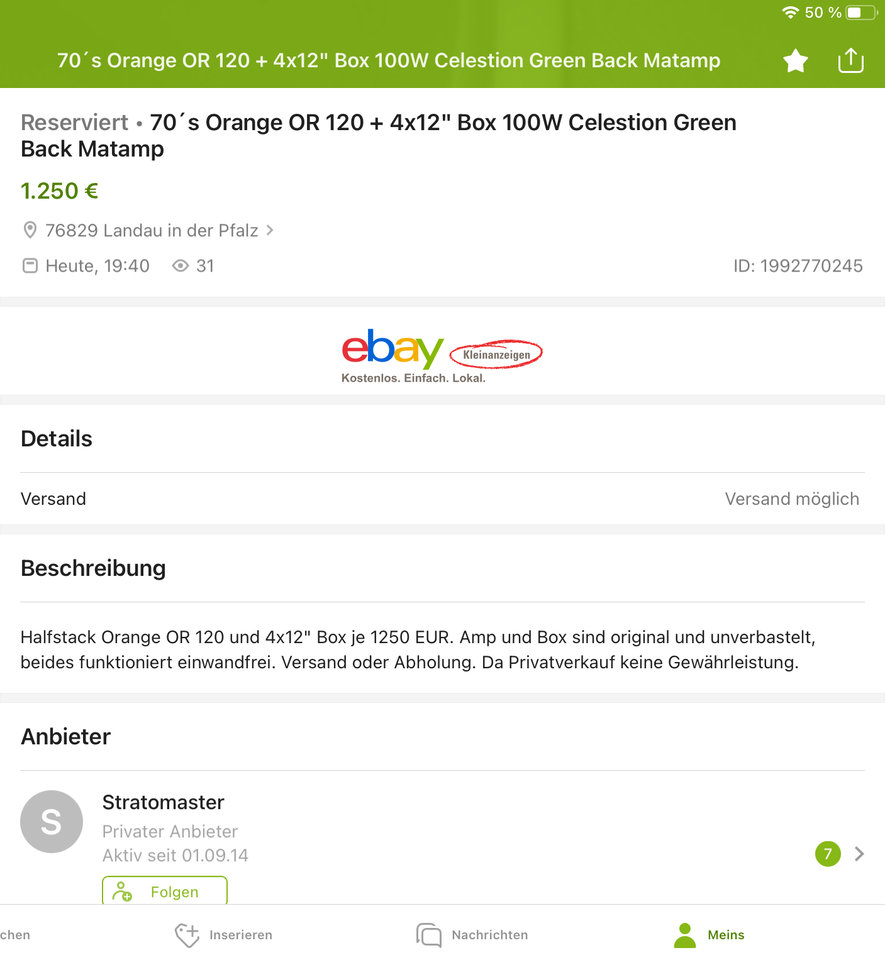Expand the Landau in der Pfalz location chevron
This screenshot has width=885, height=960.
click(x=269, y=230)
